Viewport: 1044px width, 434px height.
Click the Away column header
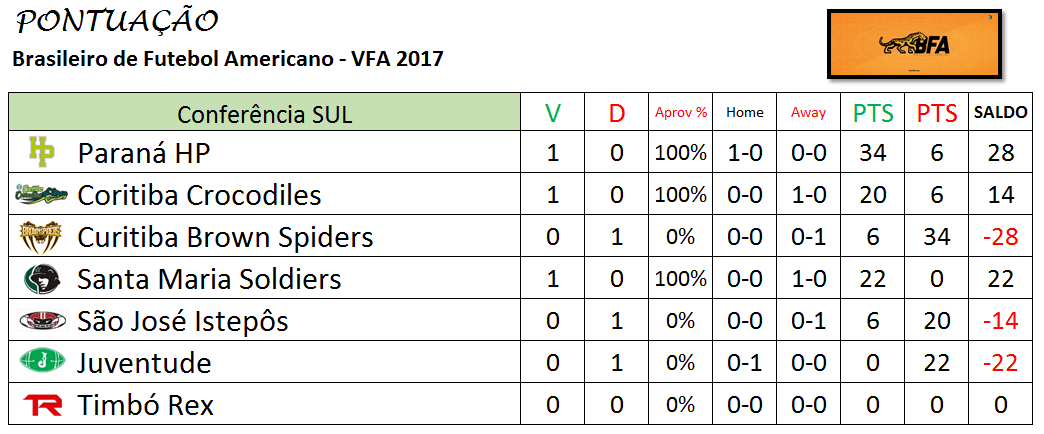[x=808, y=112]
